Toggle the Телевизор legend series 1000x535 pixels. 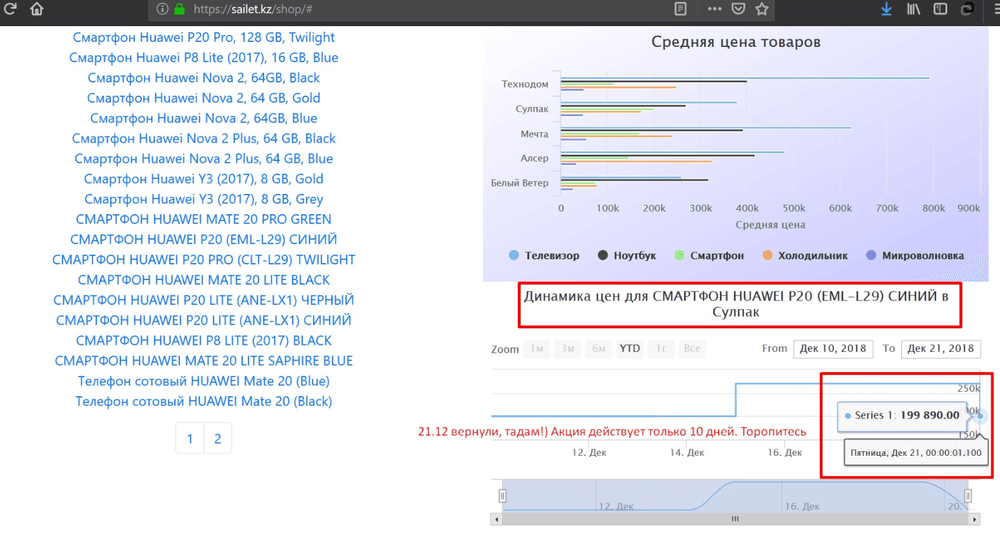pyautogui.click(x=544, y=255)
